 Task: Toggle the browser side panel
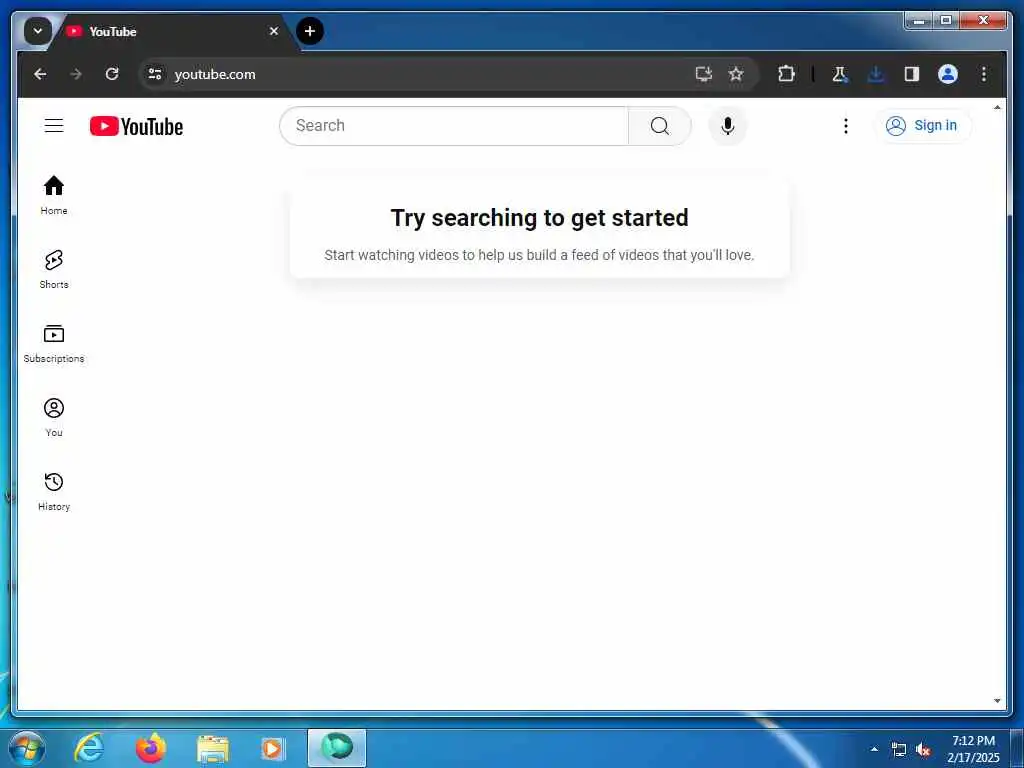click(x=912, y=74)
